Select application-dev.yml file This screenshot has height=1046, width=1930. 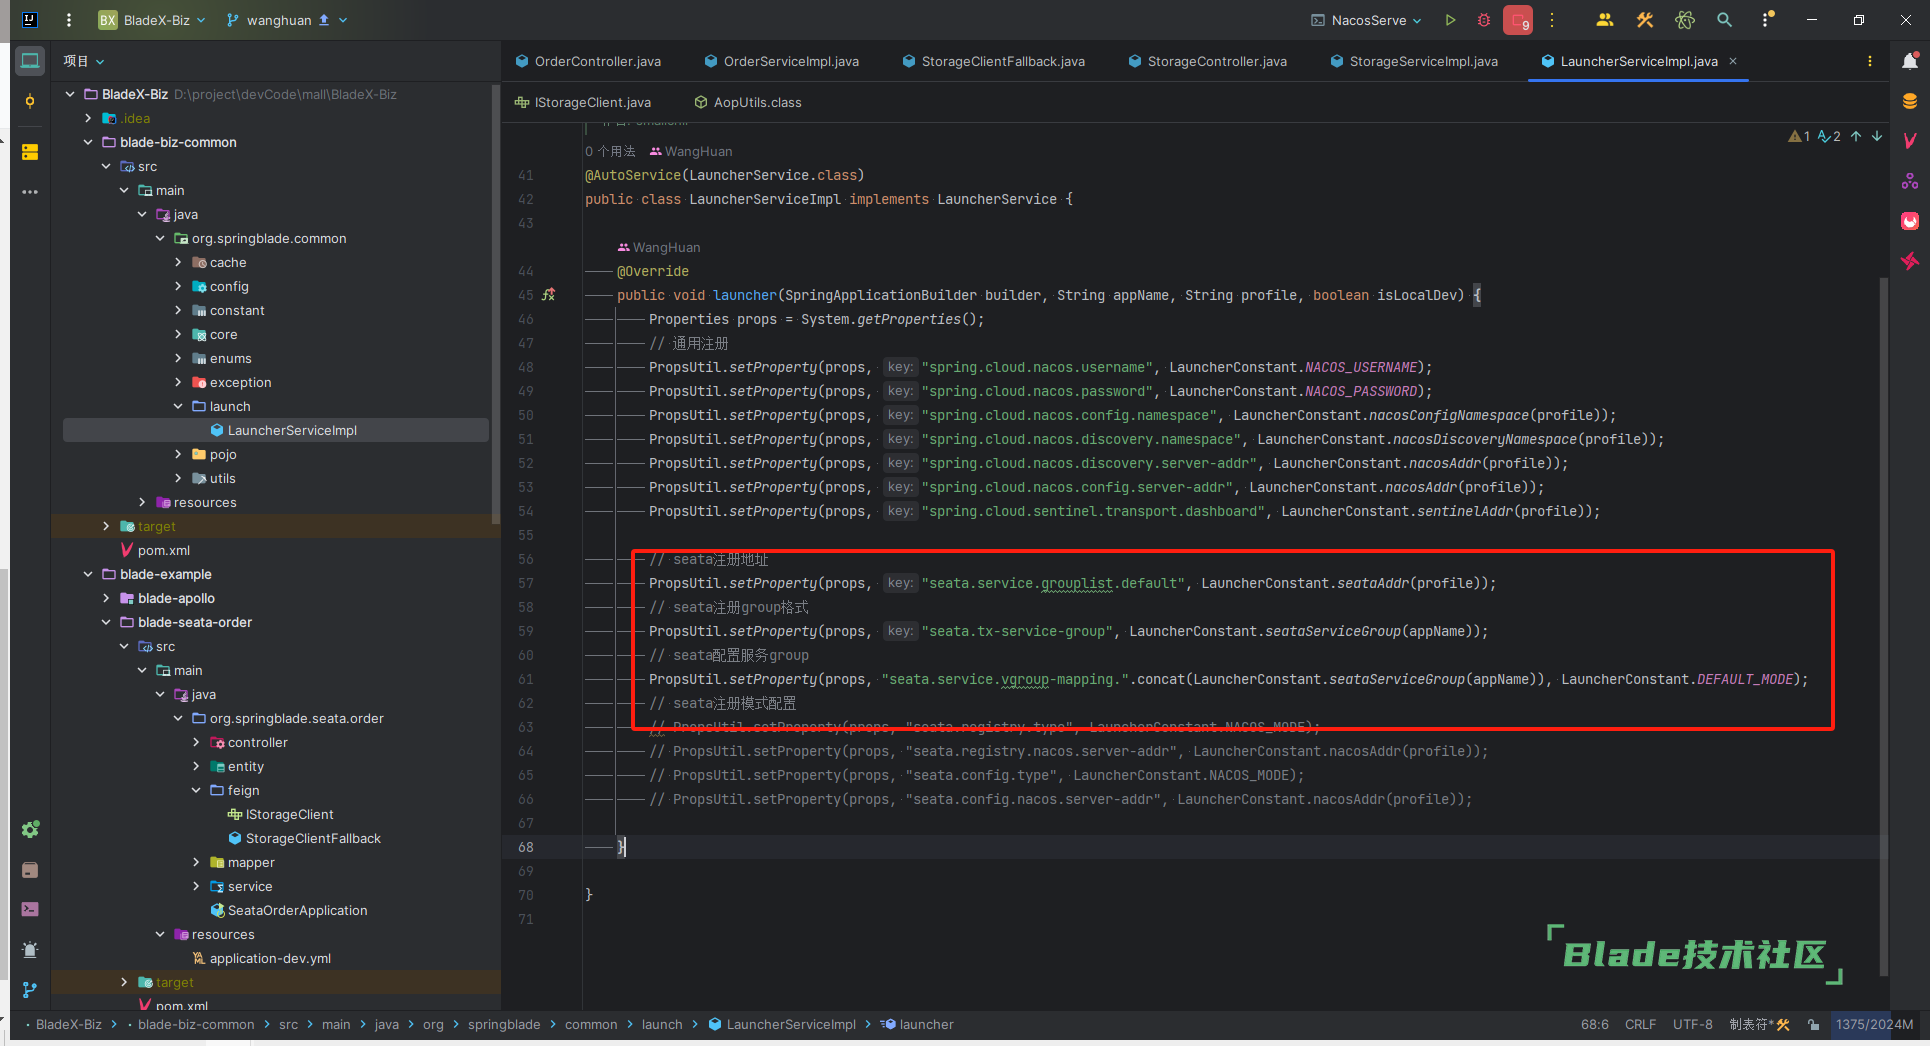[x=261, y=958]
